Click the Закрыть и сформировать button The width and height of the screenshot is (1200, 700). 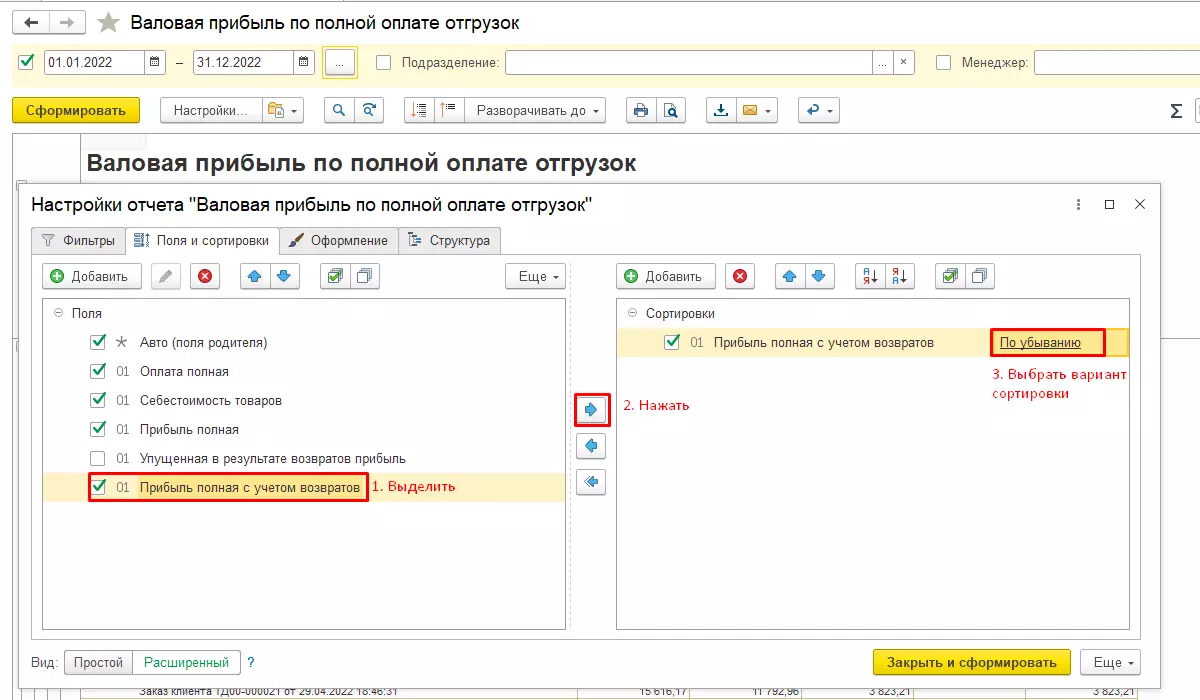tap(971, 662)
